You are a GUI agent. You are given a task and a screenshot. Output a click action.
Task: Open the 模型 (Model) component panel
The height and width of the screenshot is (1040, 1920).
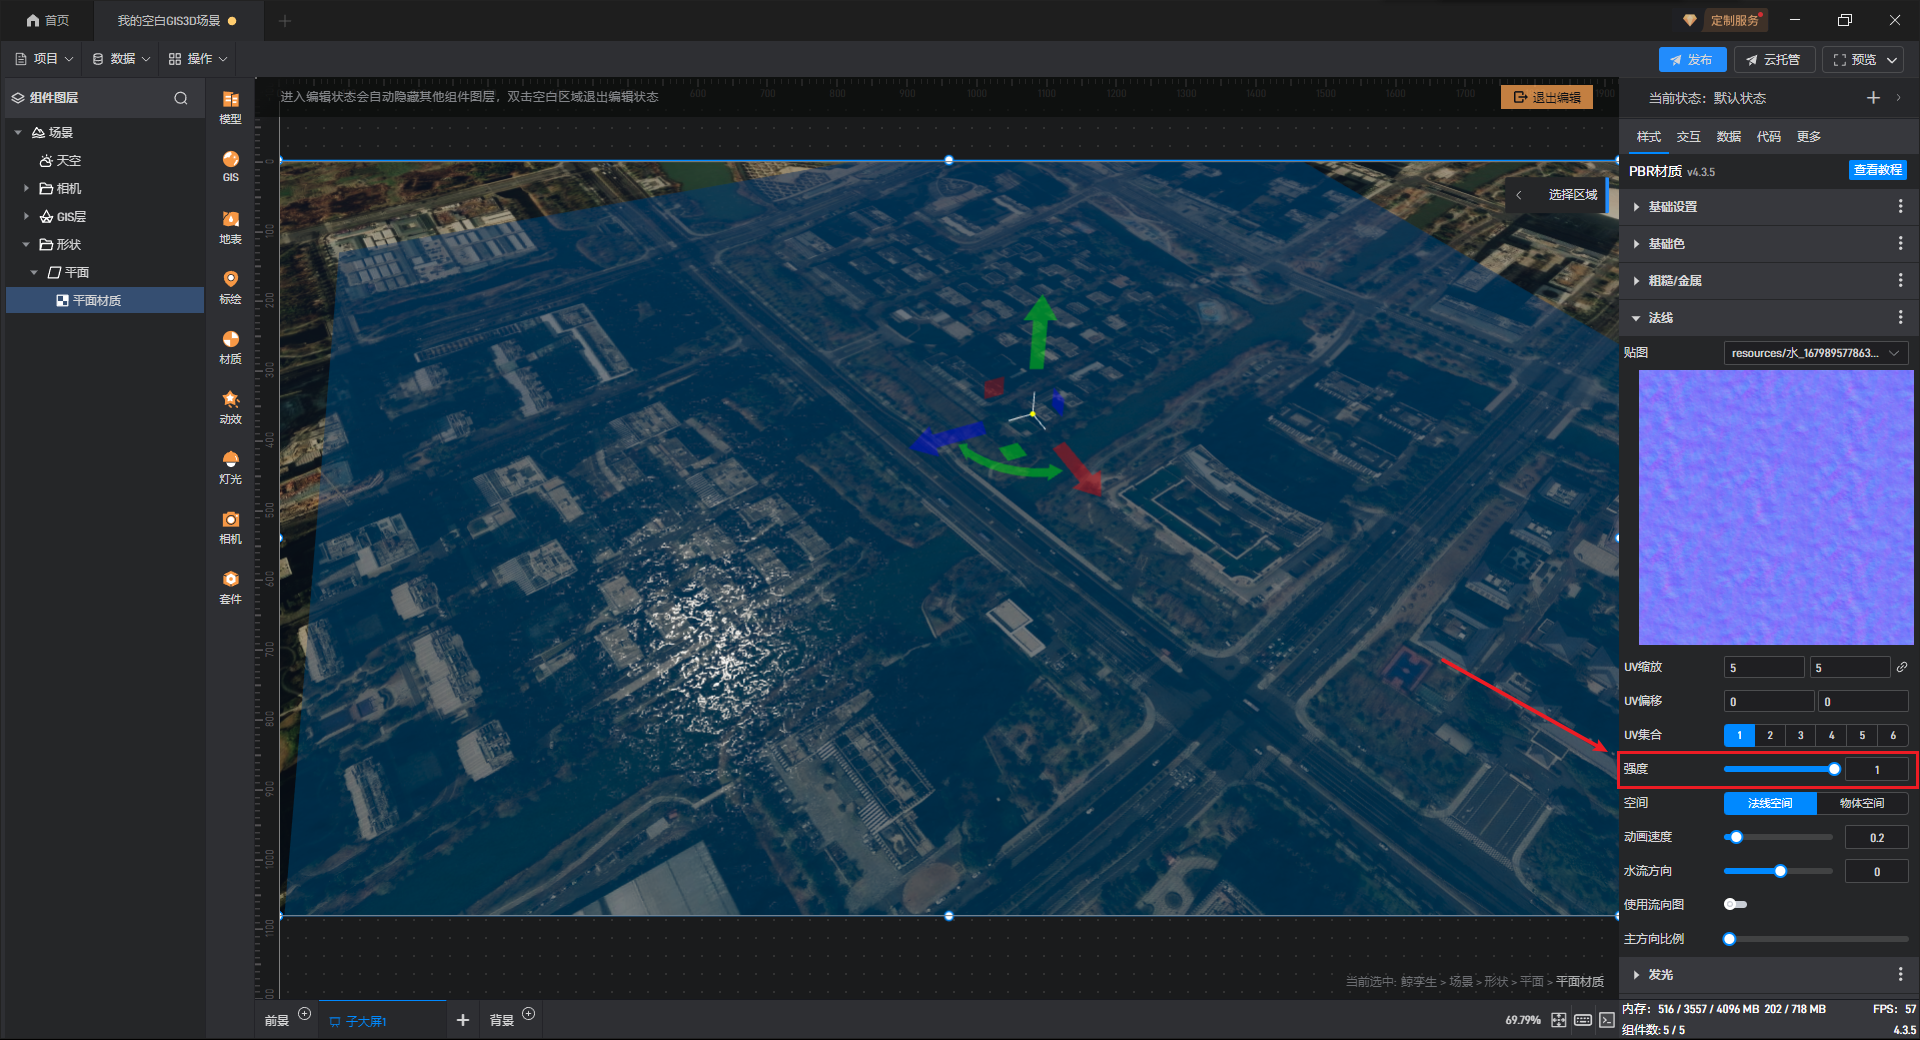[x=230, y=106]
